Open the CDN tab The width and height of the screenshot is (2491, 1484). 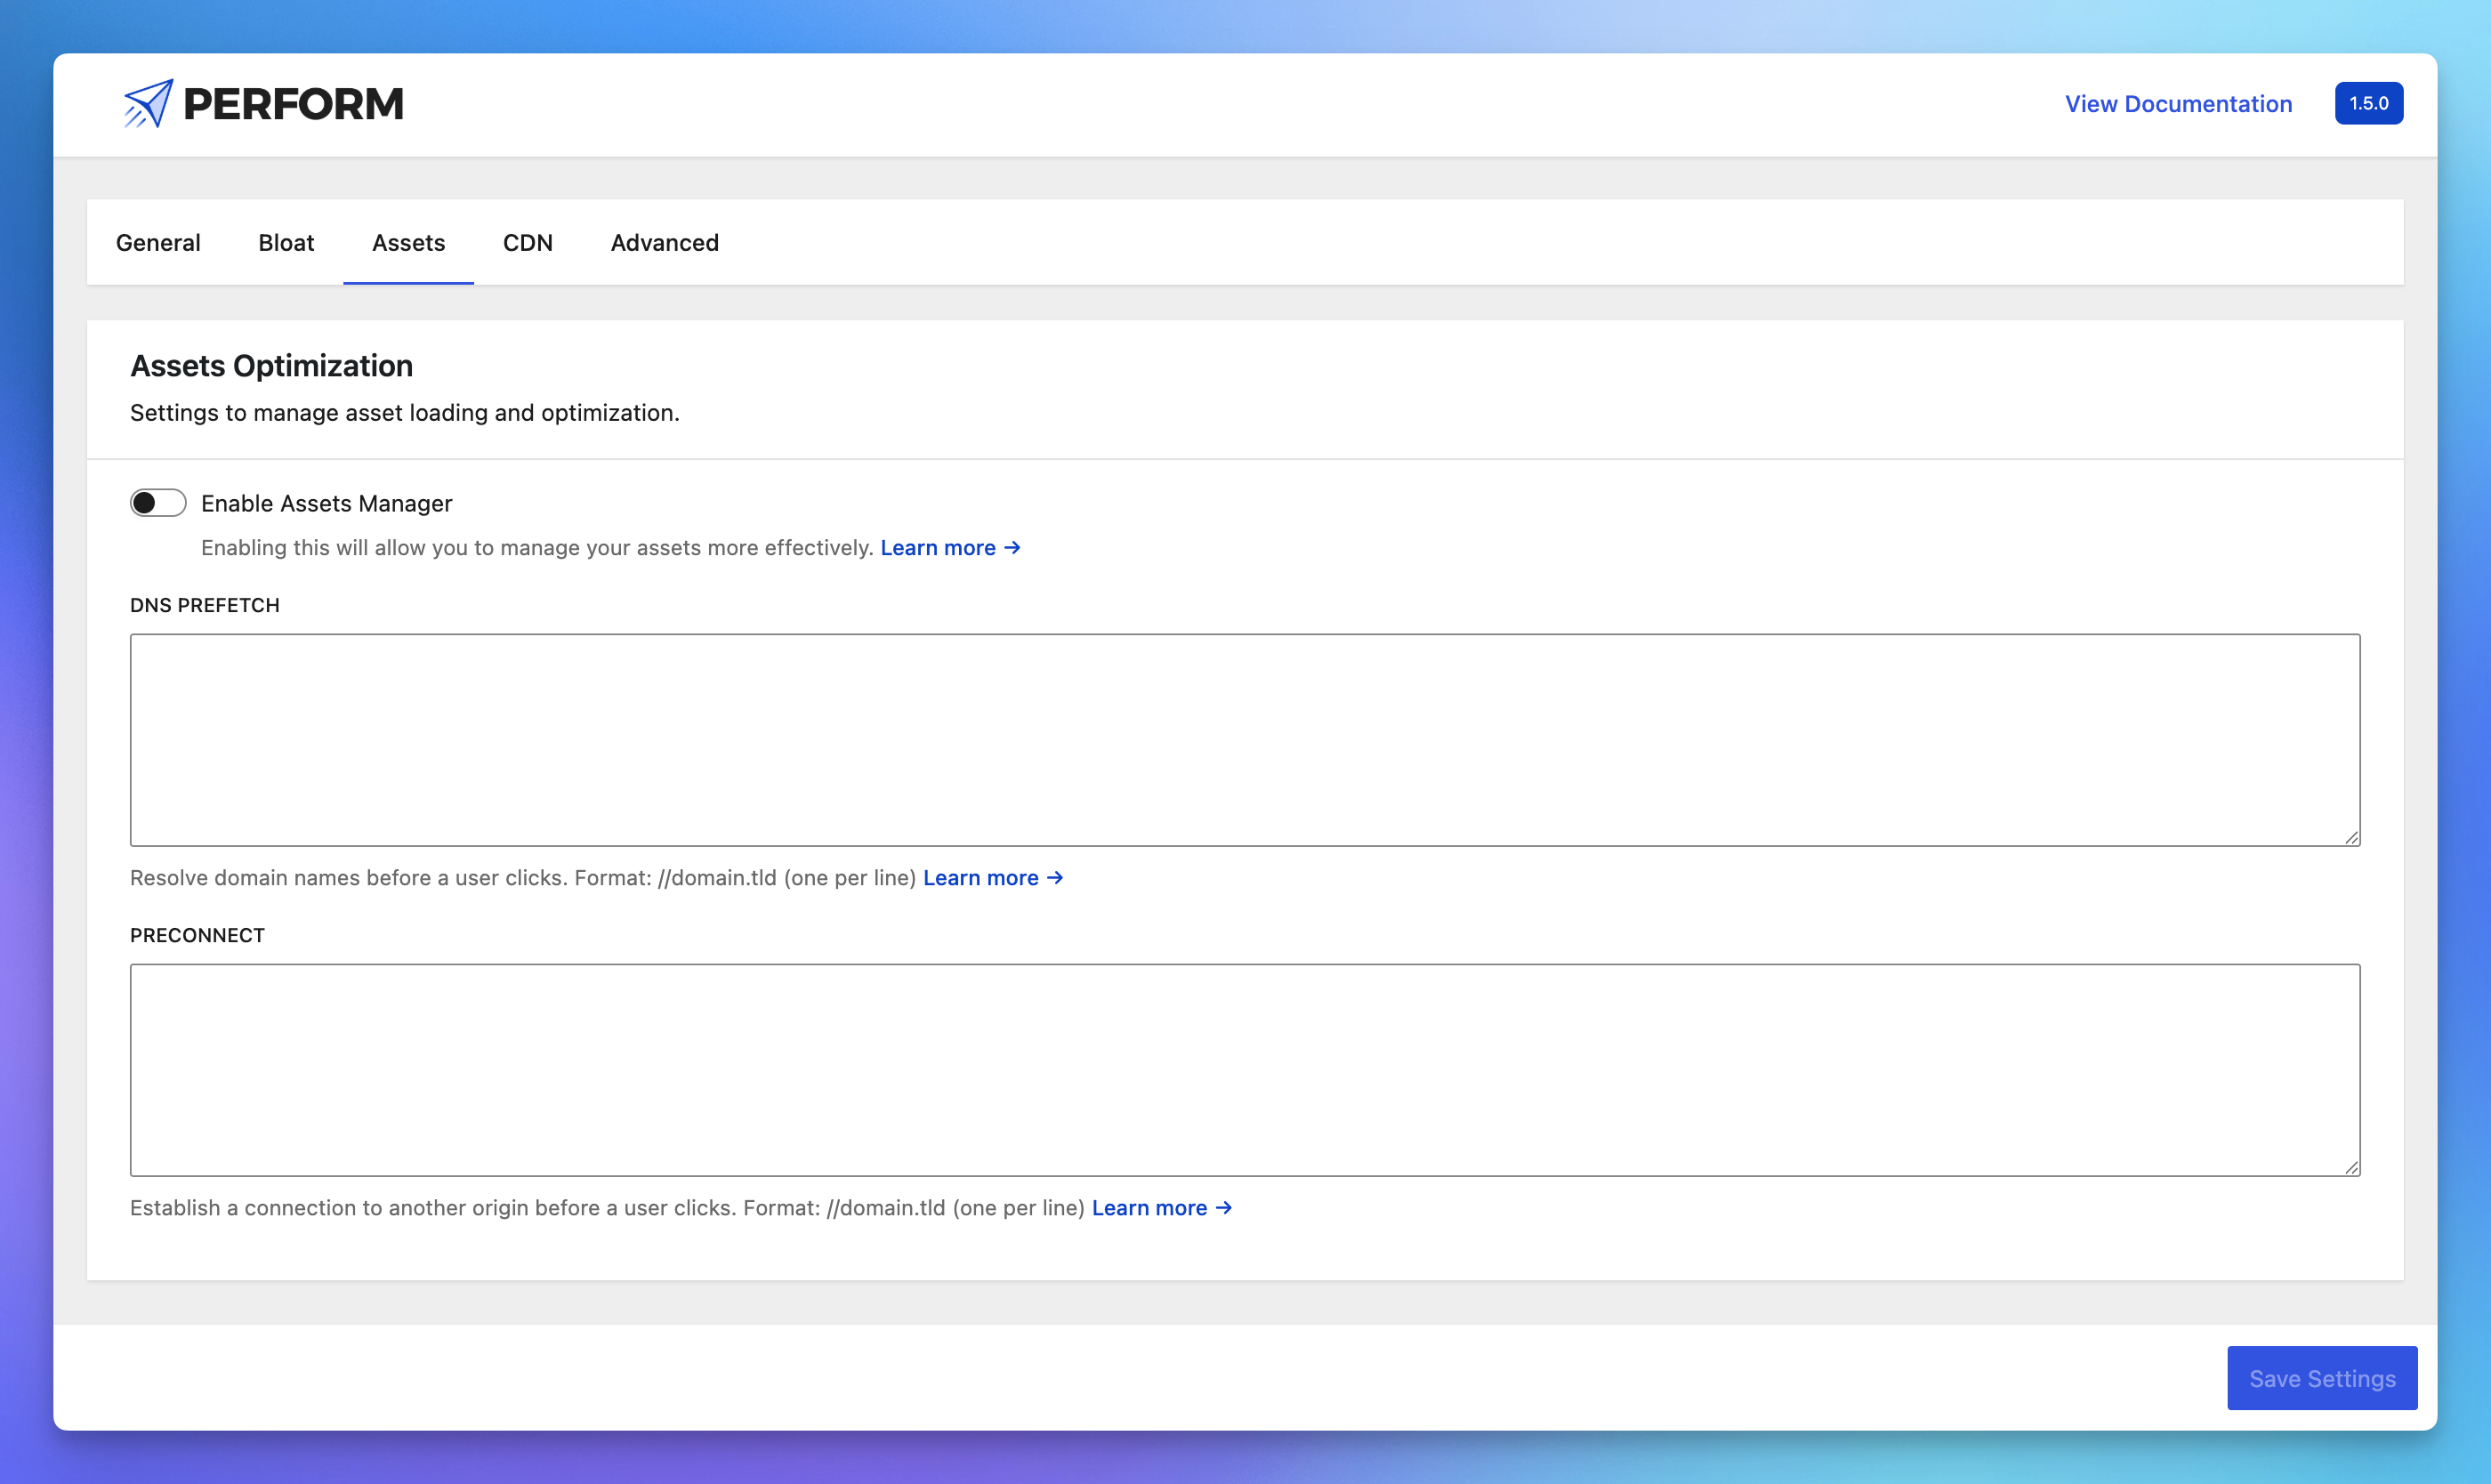527,243
